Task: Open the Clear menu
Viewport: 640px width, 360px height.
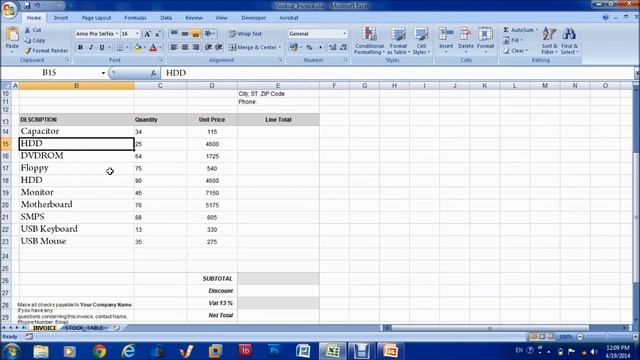Action: 516,51
